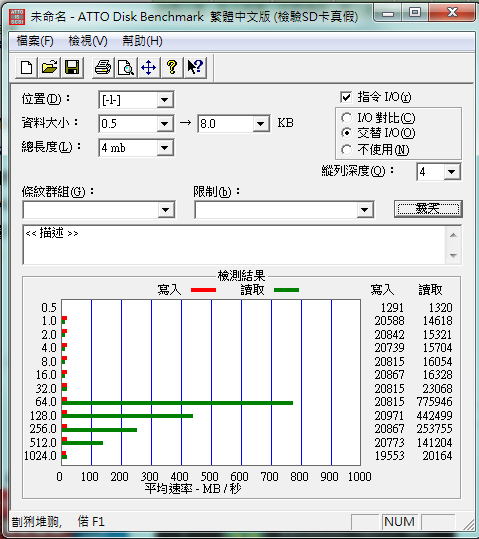
Task: Expand the 佇列深度 dropdown showing 4
Action: point(451,172)
